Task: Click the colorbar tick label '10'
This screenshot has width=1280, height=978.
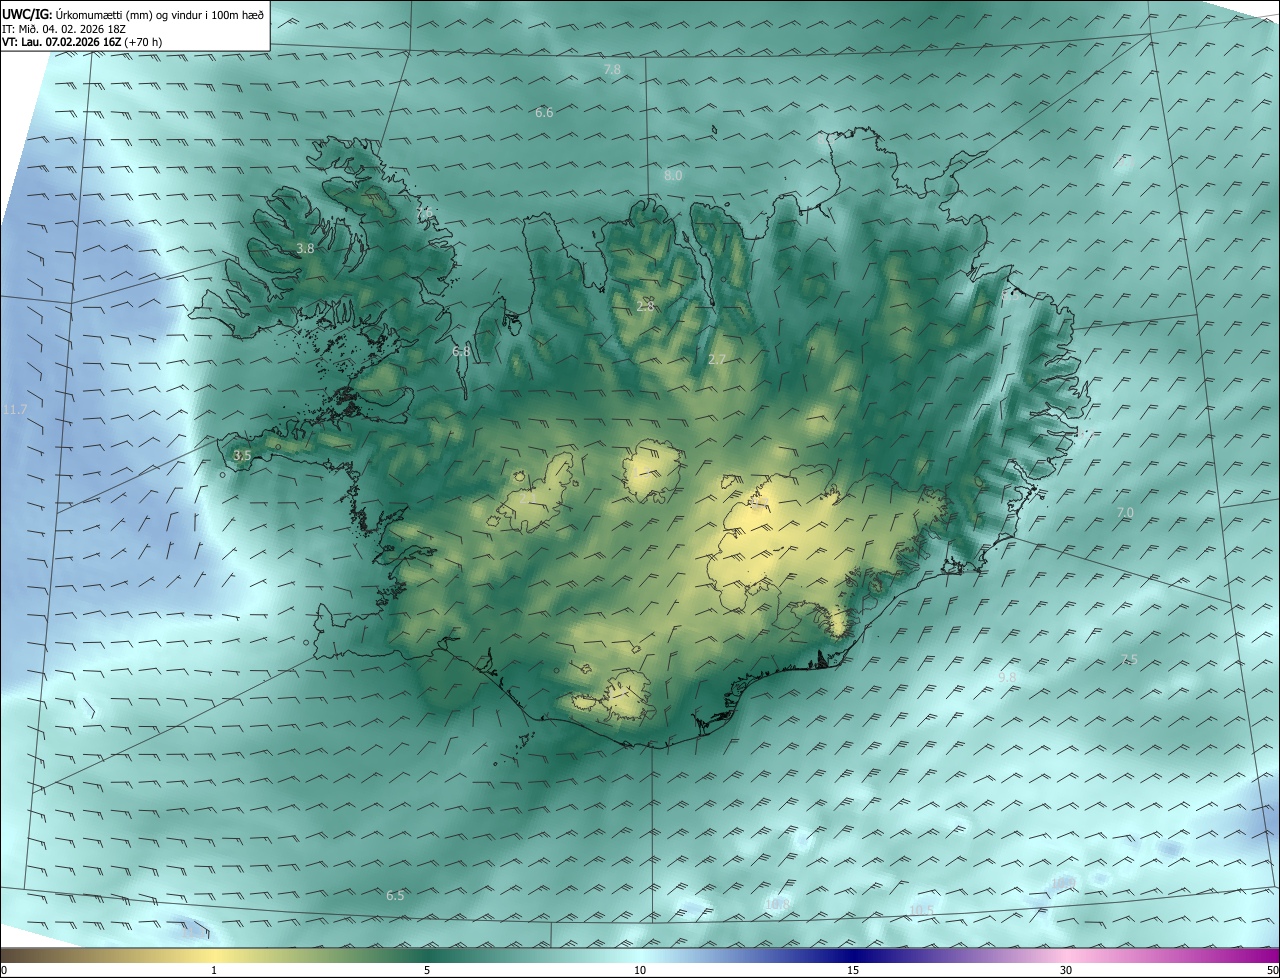Action: click(x=640, y=971)
